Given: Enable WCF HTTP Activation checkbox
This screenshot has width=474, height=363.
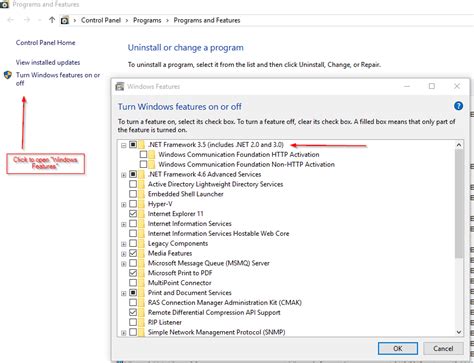Looking at the screenshot, I should click(143, 154).
